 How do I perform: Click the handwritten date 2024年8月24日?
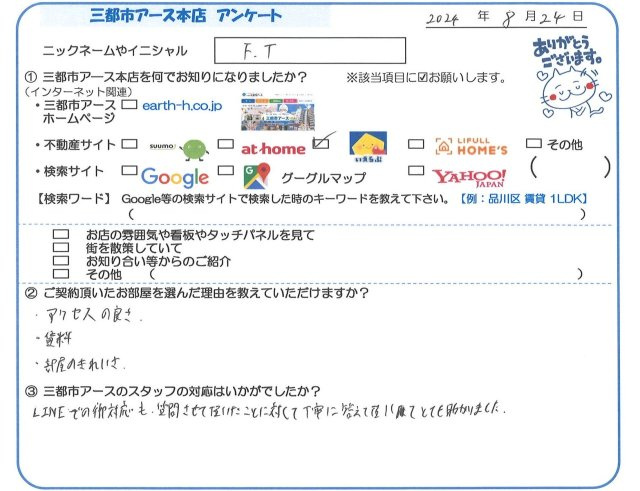(505, 18)
